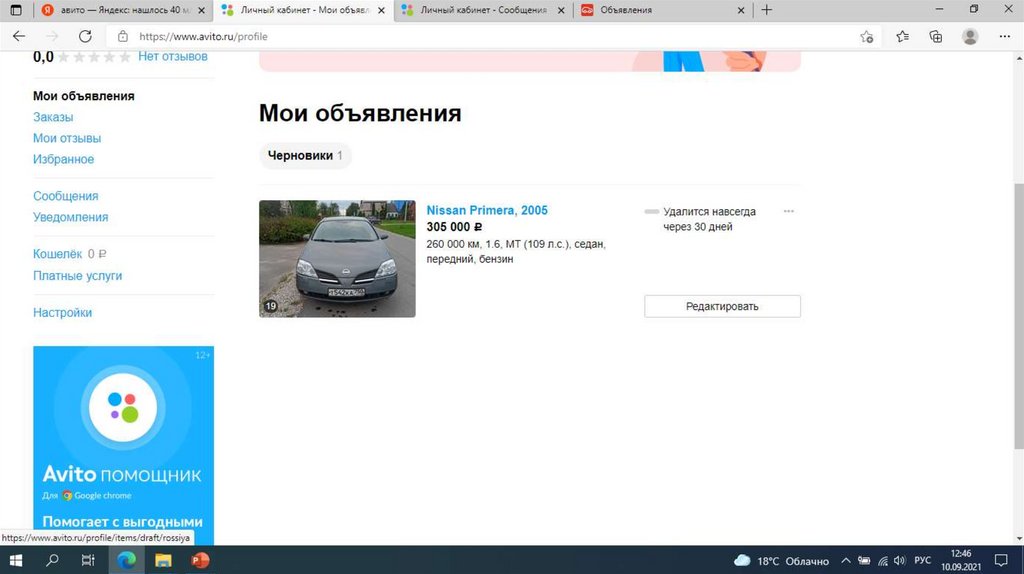Open the Windows notification center
Viewport: 1024px width, 574px height.
coord(1001,560)
